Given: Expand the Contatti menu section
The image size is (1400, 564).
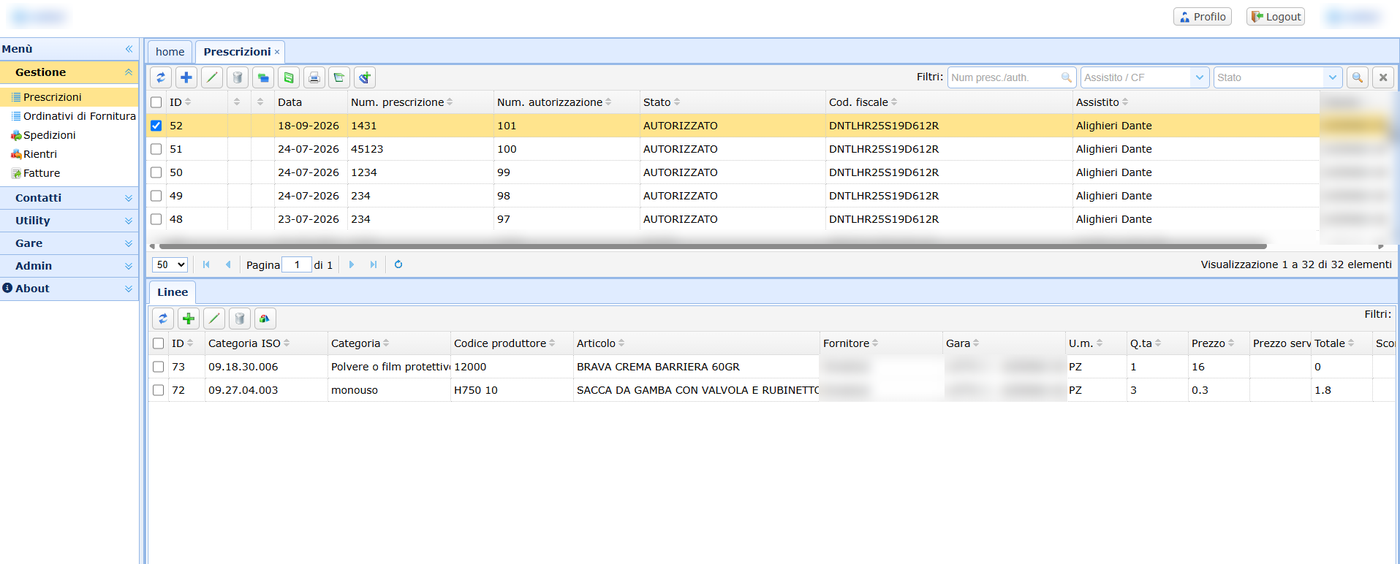Looking at the screenshot, I should click(69, 198).
